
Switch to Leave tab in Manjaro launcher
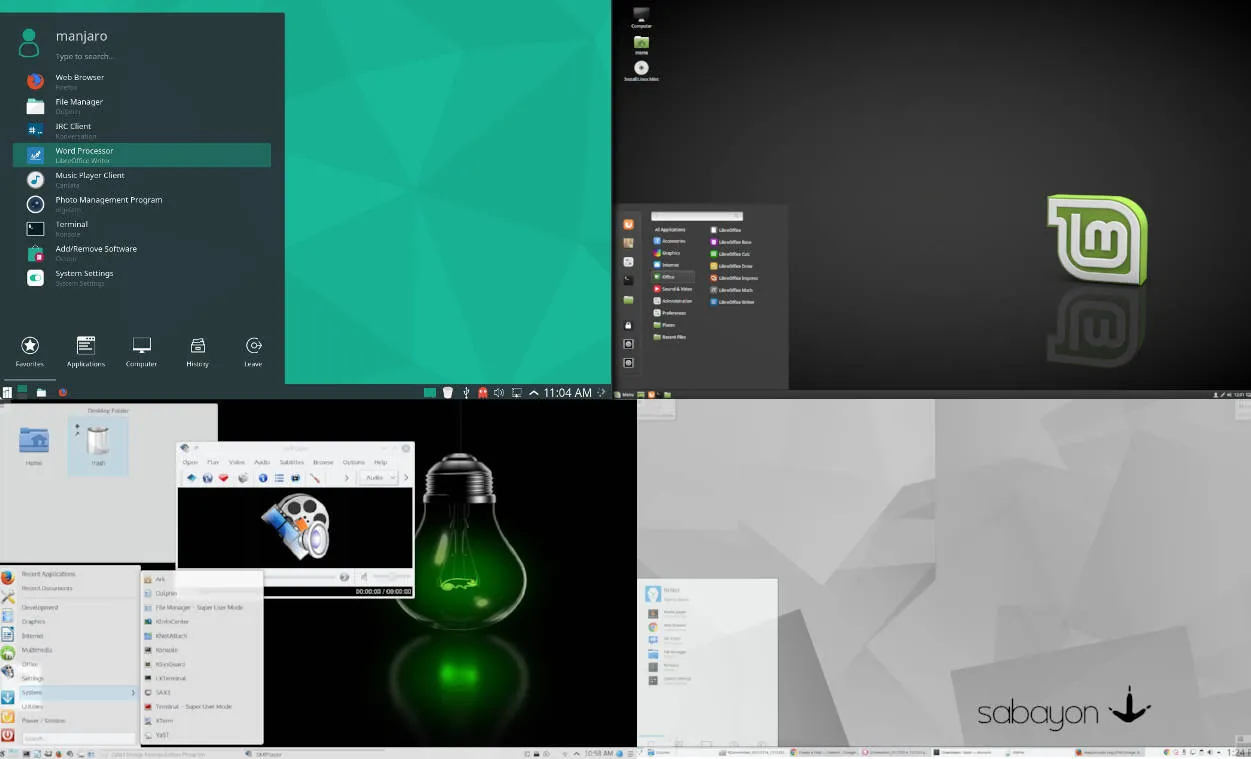(x=253, y=351)
